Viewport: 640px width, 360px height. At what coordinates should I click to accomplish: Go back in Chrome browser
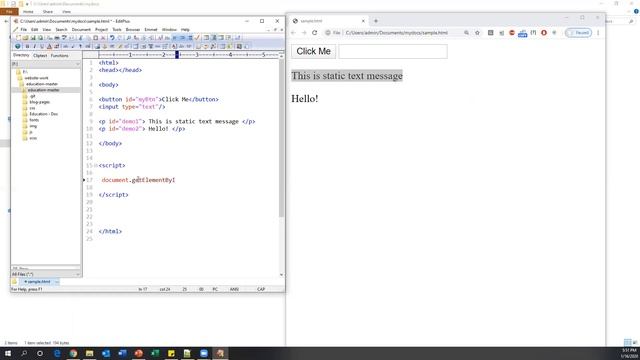pos(293,33)
